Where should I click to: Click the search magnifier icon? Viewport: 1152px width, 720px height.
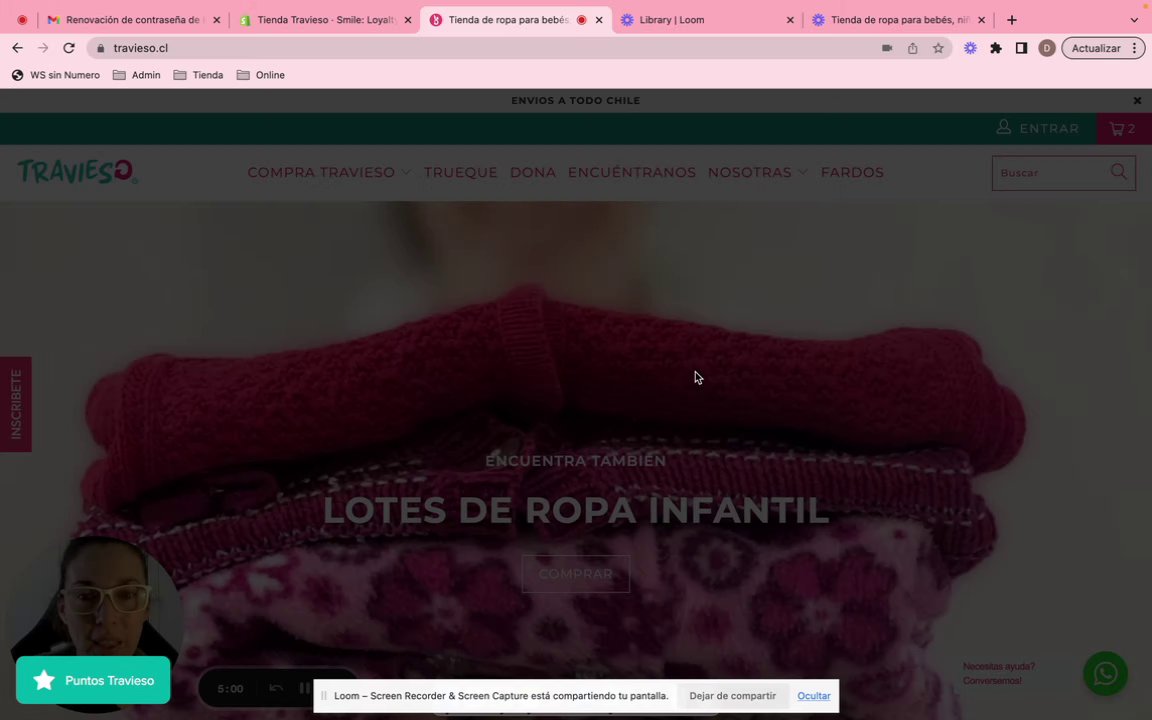coord(1118,172)
